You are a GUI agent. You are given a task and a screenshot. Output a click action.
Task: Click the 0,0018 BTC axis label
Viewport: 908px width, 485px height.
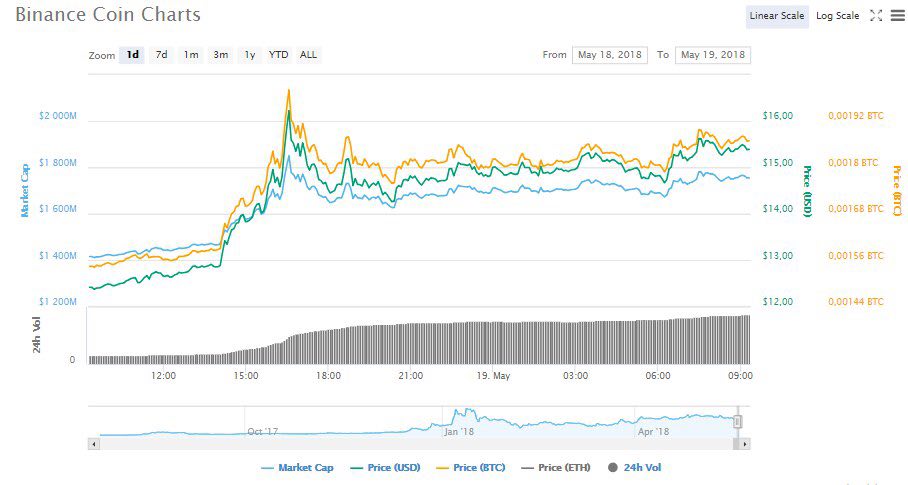pyautogui.click(x=853, y=163)
